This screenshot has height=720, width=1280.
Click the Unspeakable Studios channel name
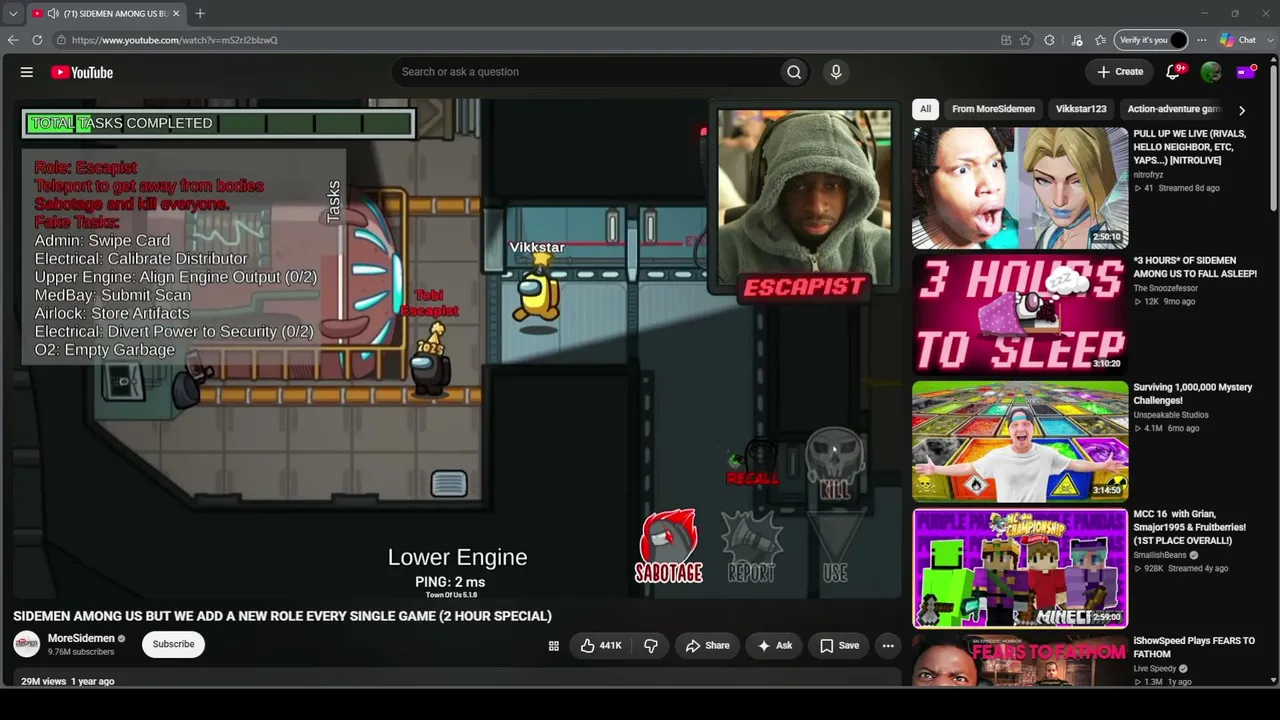1171,415
